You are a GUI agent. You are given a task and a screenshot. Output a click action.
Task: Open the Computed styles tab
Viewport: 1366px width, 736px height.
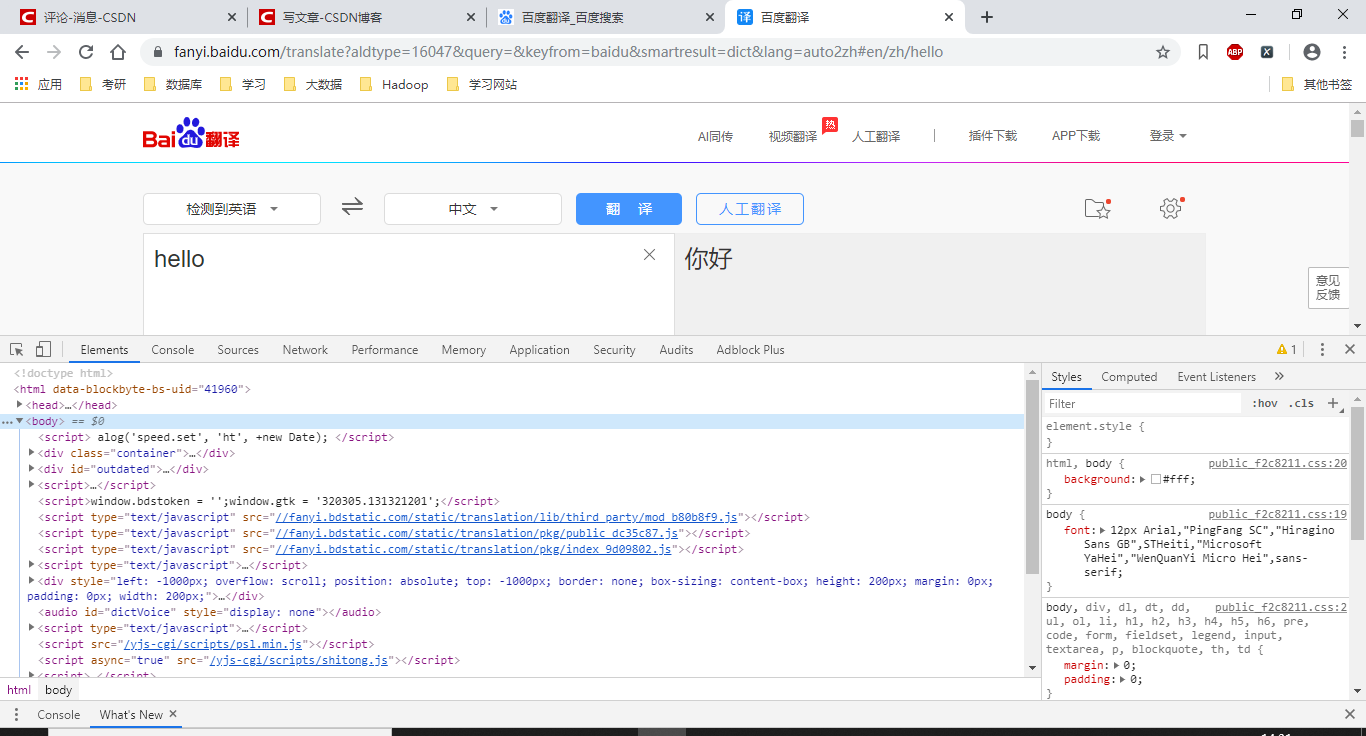1129,377
